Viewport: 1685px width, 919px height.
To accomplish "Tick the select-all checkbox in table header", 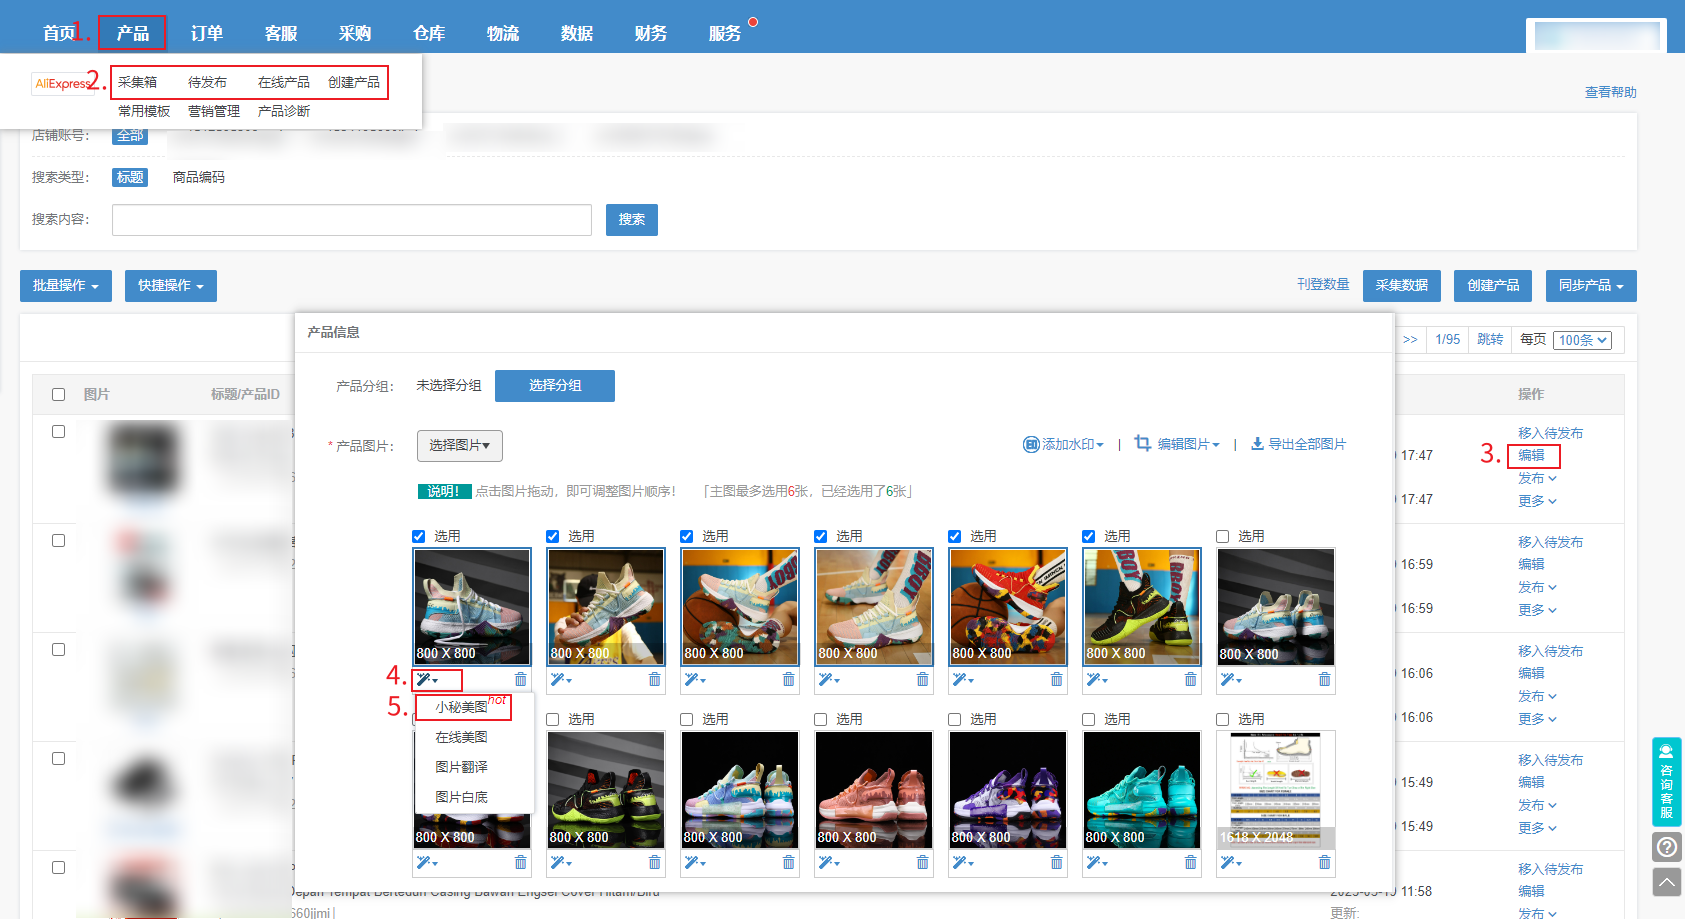I will coord(58,394).
